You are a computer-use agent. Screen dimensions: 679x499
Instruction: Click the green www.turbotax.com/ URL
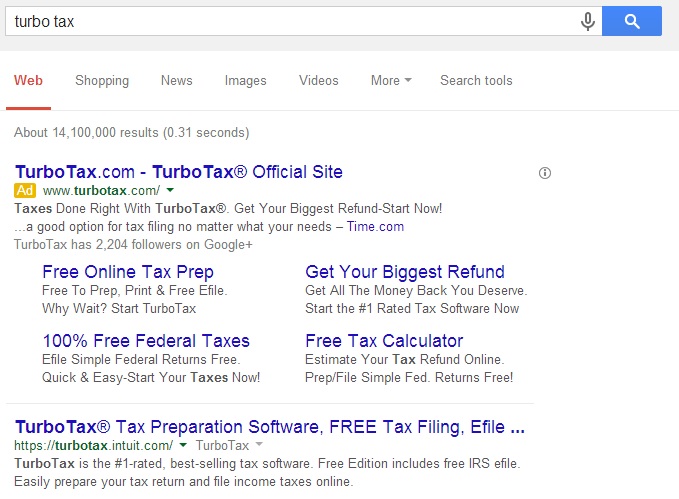tap(101, 191)
